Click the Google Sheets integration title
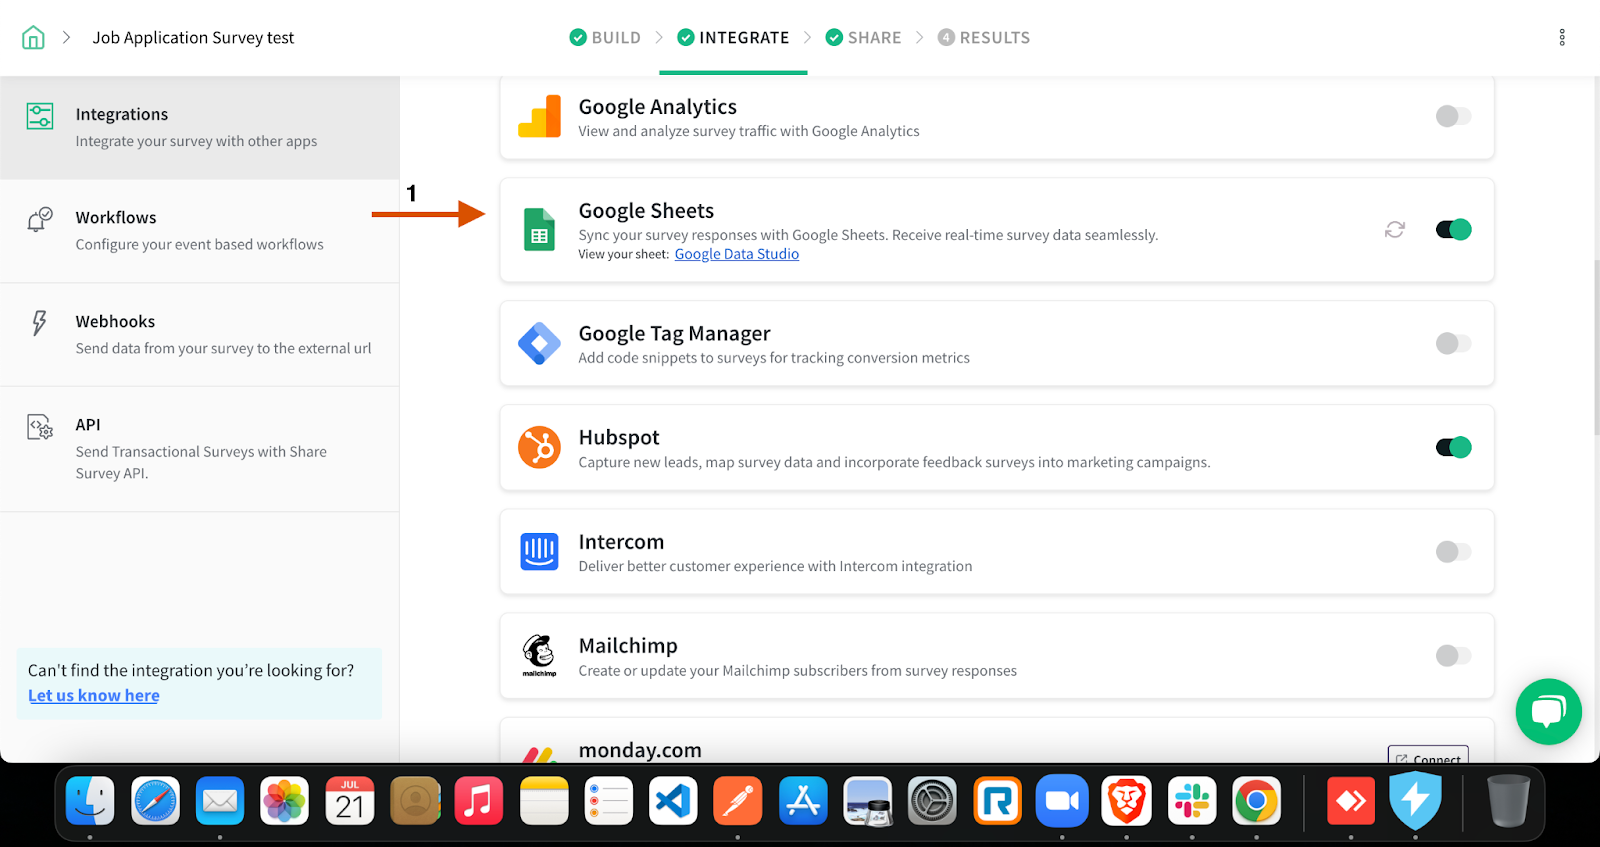Viewport: 1600px width, 847px height. tap(646, 211)
